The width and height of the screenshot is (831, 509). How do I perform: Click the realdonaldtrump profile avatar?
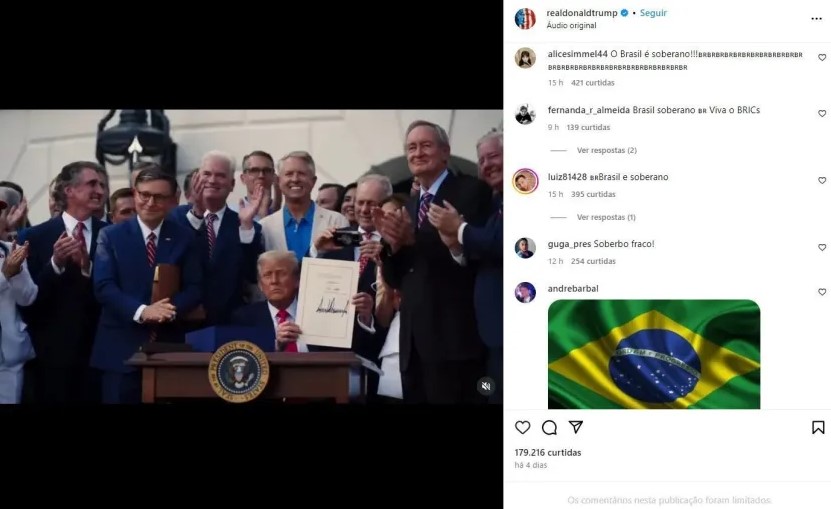coord(525,19)
